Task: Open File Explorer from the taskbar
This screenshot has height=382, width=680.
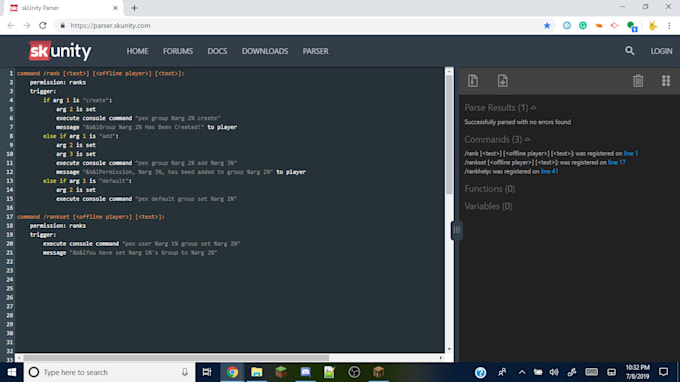Action: point(257,372)
